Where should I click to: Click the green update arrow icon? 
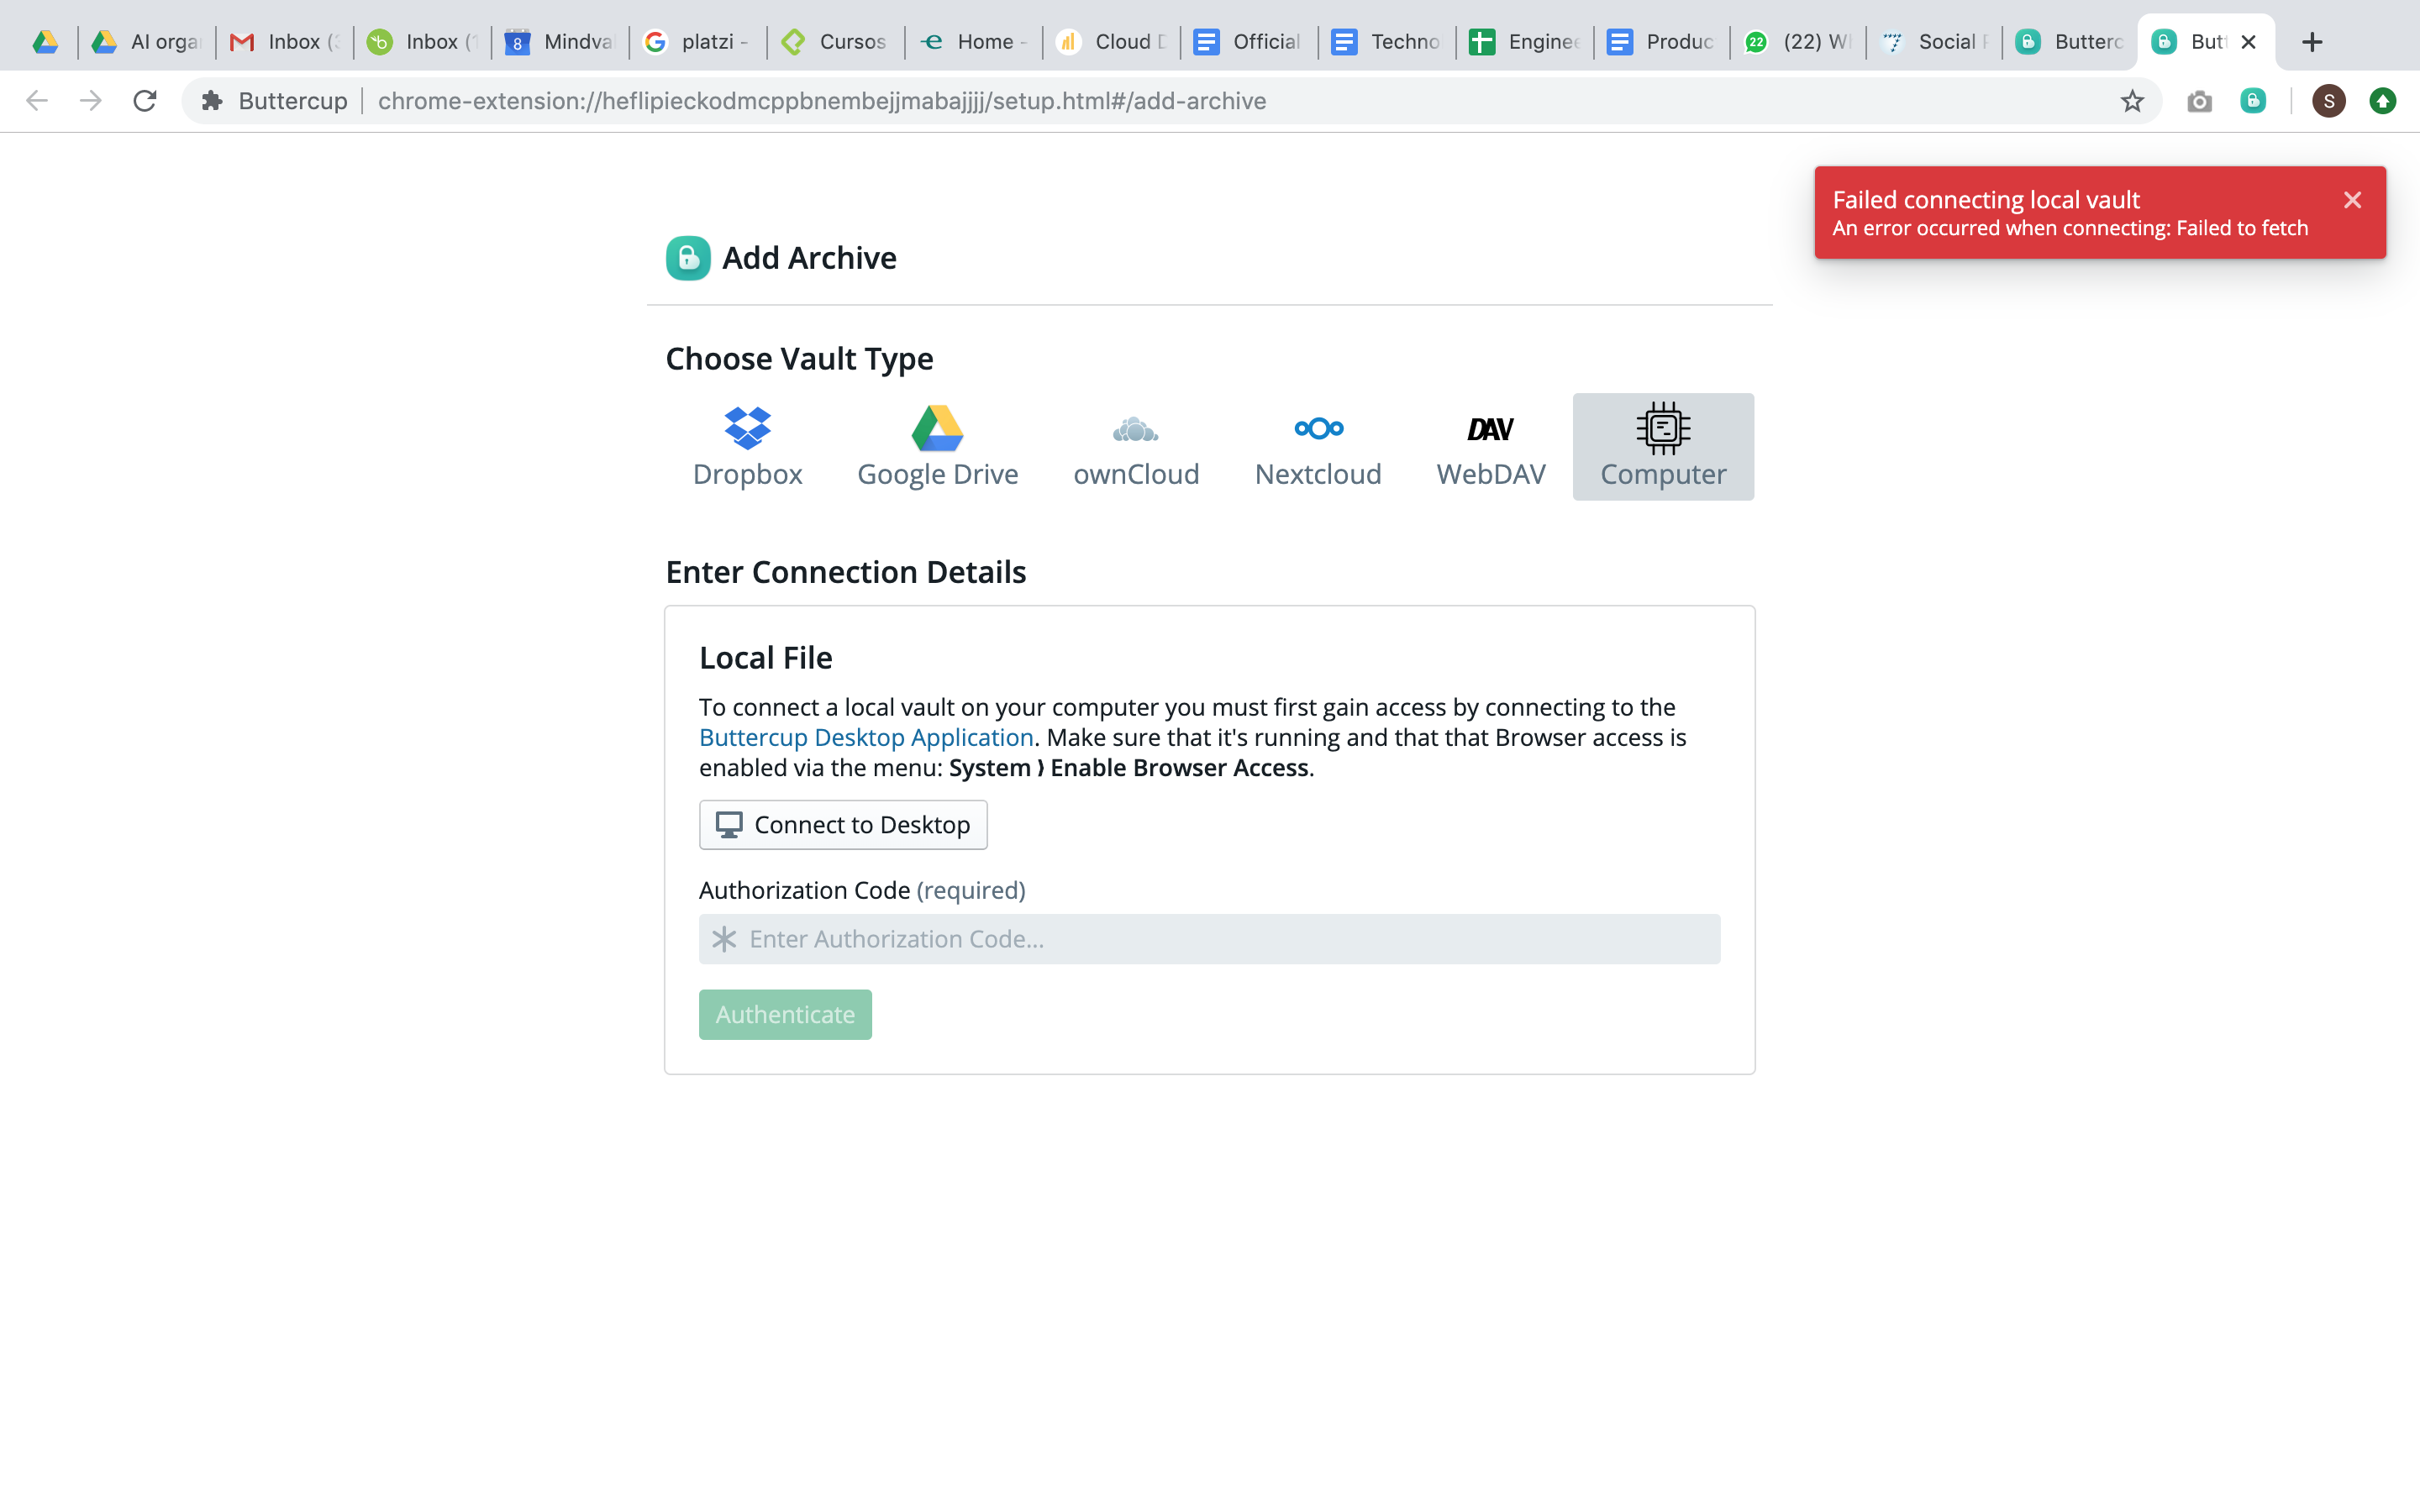point(2383,101)
